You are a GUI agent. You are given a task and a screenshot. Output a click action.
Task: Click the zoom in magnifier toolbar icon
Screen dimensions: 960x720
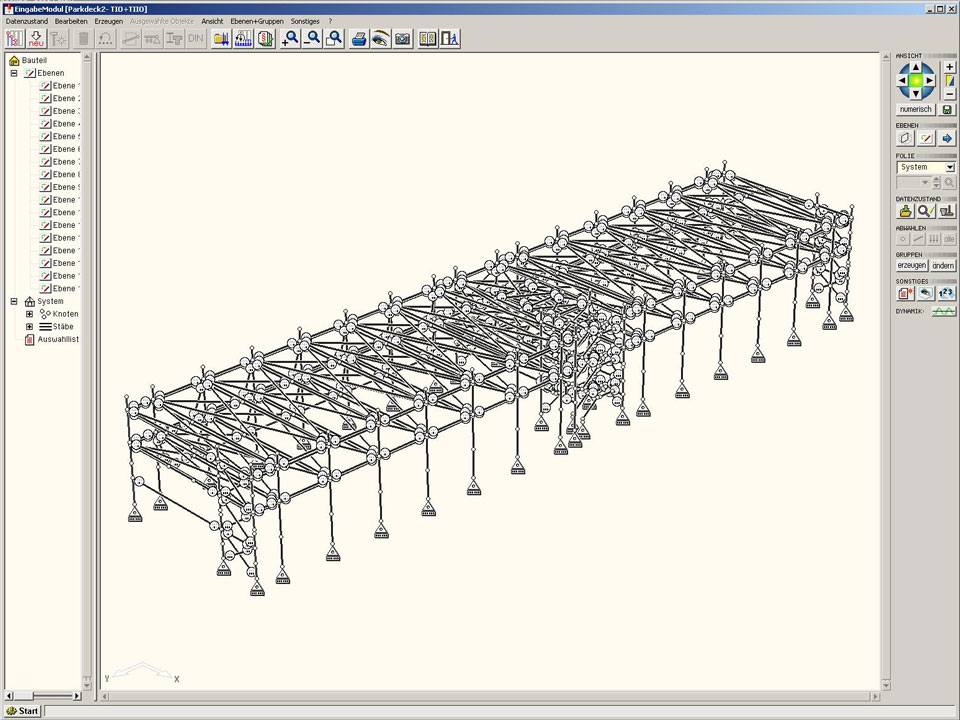pyautogui.click(x=290, y=39)
